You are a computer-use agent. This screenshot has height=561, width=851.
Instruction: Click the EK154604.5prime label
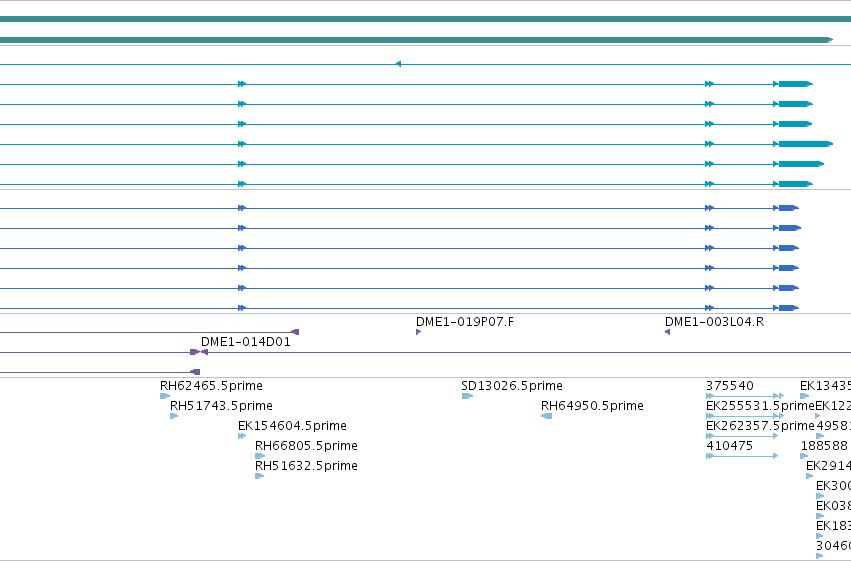pyautogui.click(x=292, y=426)
